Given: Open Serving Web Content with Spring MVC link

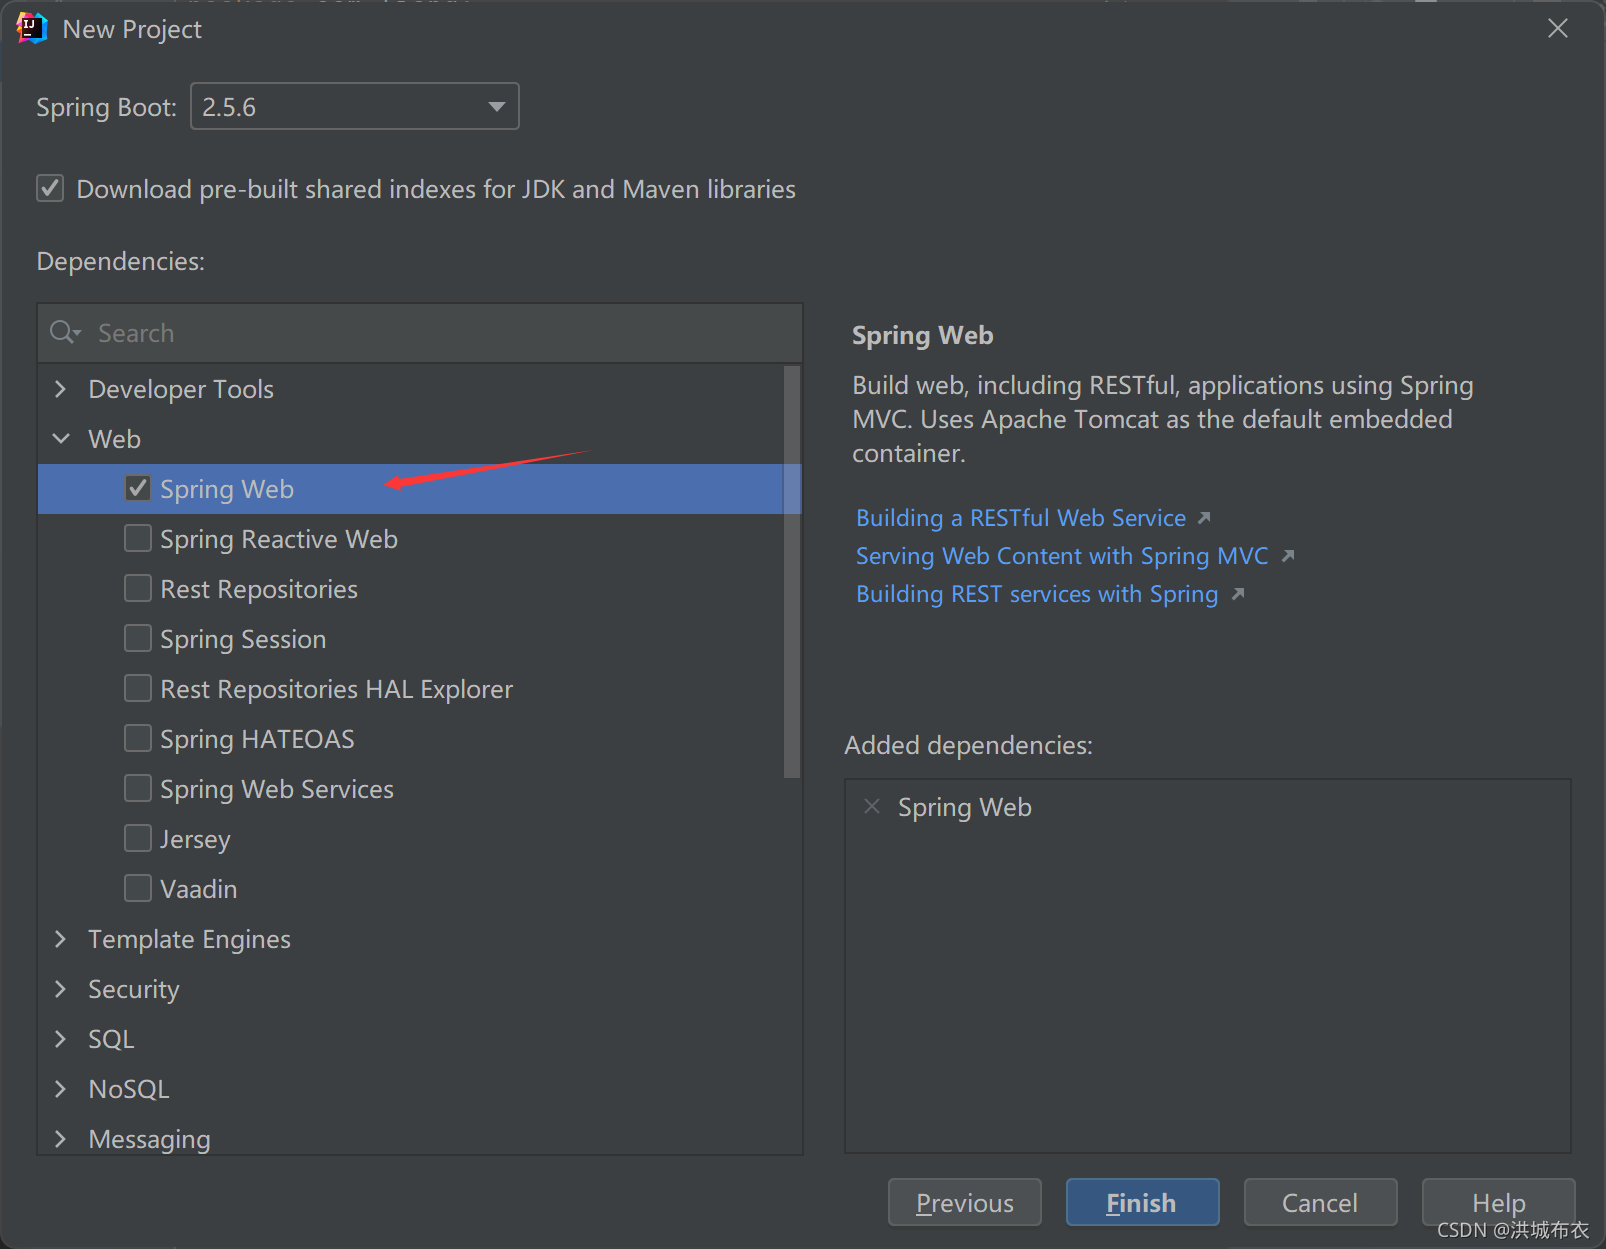Looking at the screenshot, I should coord(1062,556).
